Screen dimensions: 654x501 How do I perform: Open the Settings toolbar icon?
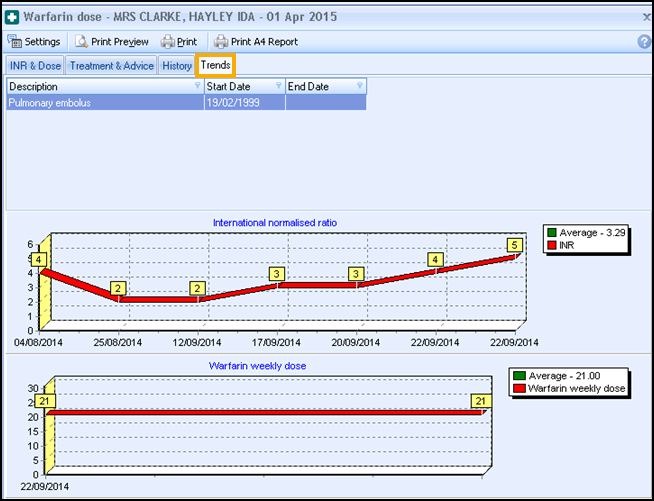coord(15,42)
